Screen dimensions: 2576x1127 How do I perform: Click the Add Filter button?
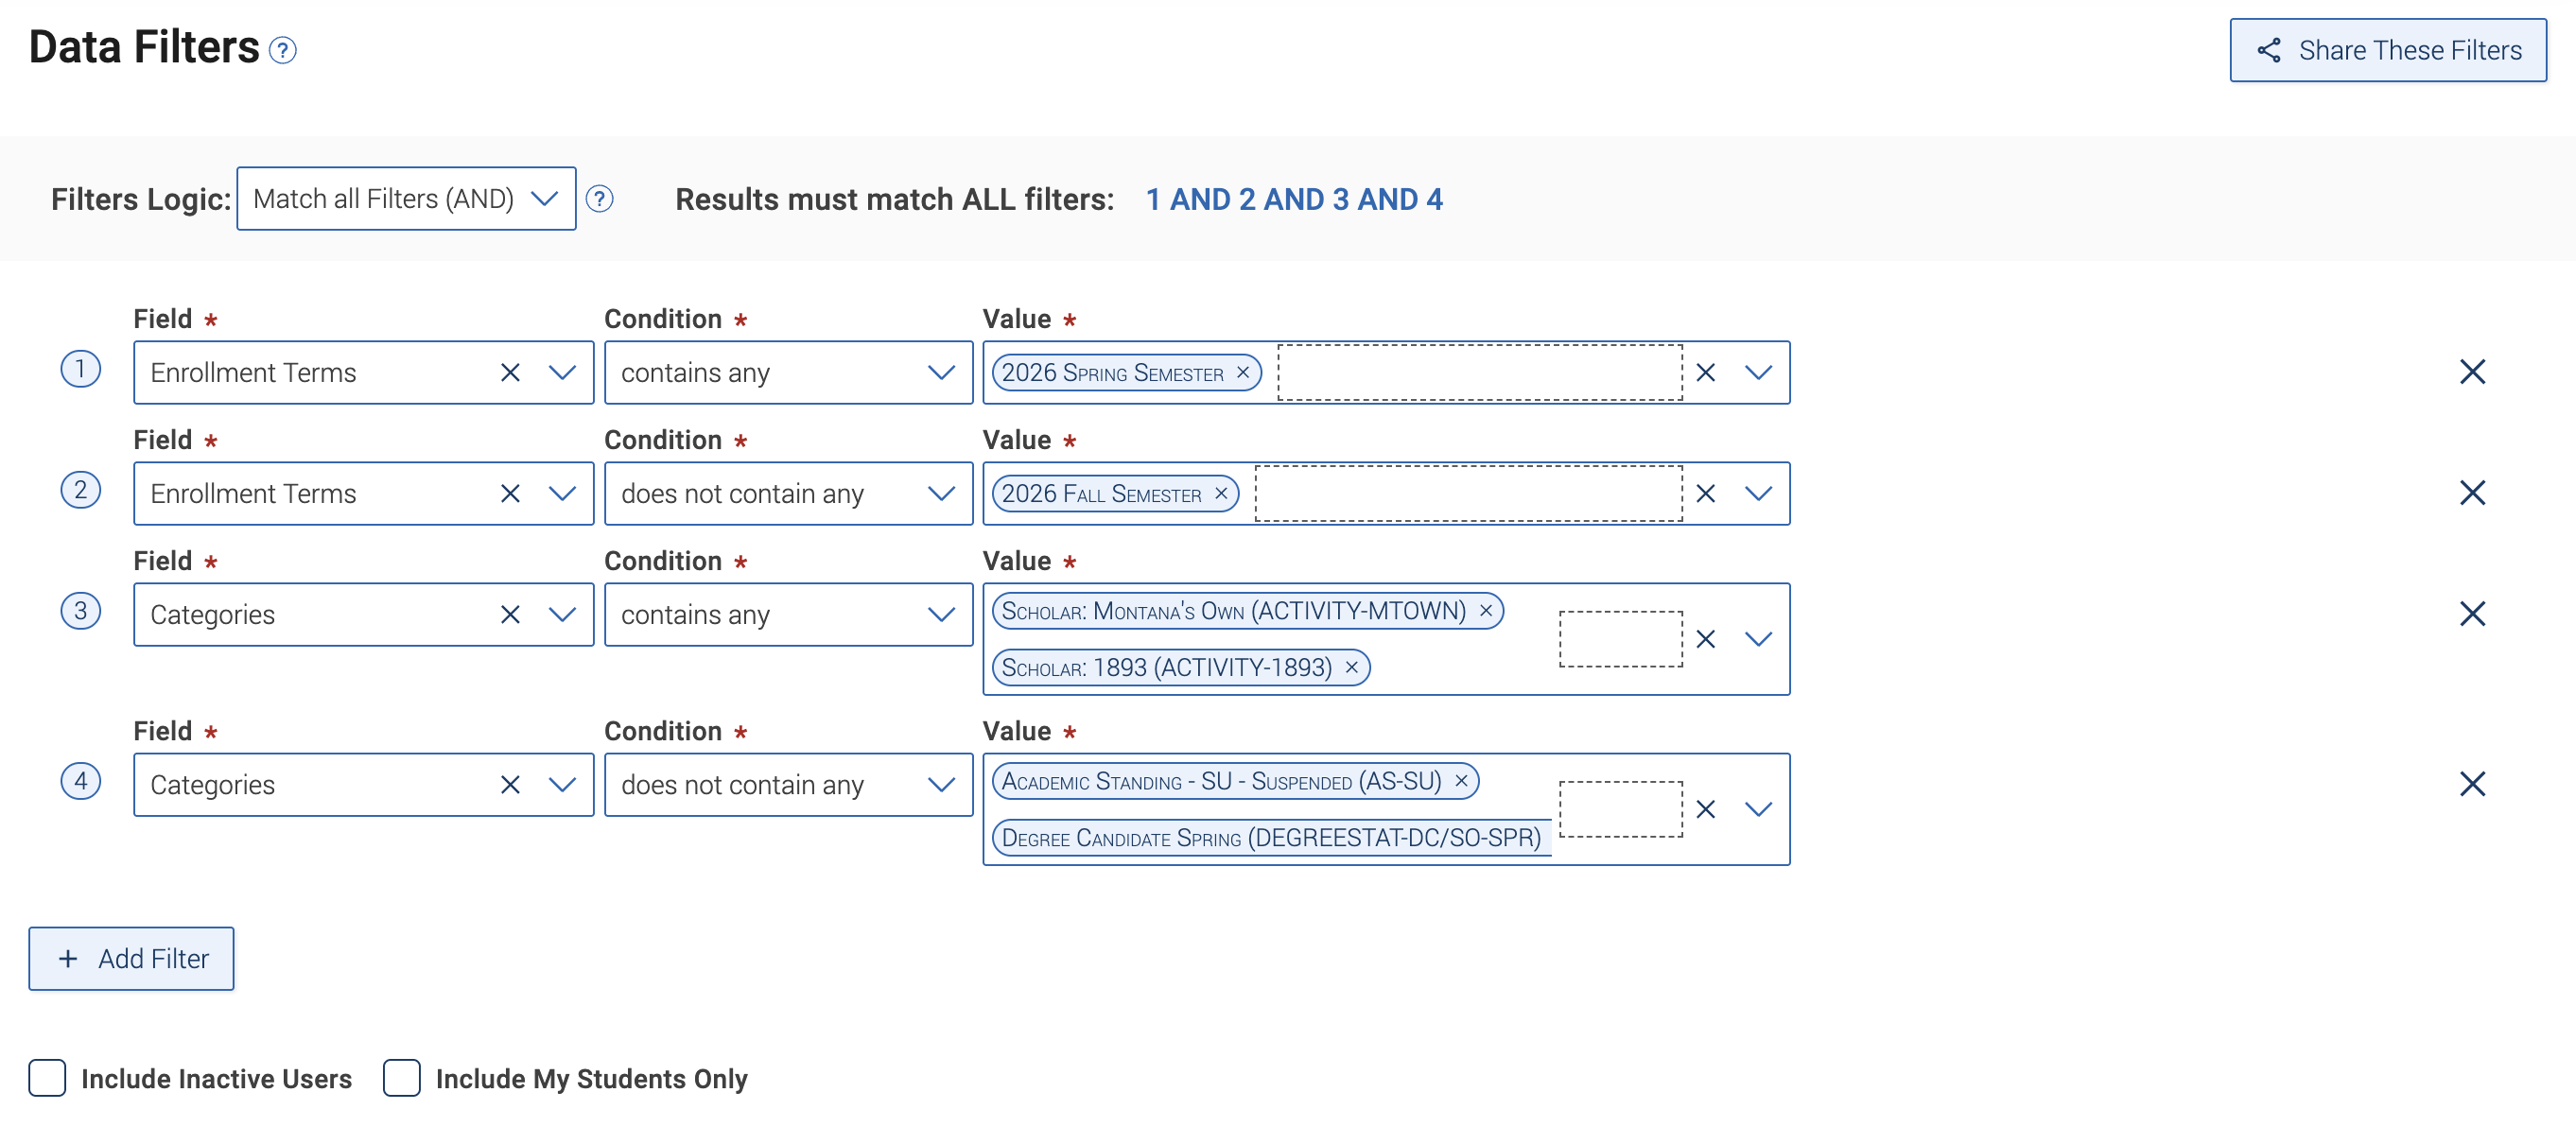point(131,959)
